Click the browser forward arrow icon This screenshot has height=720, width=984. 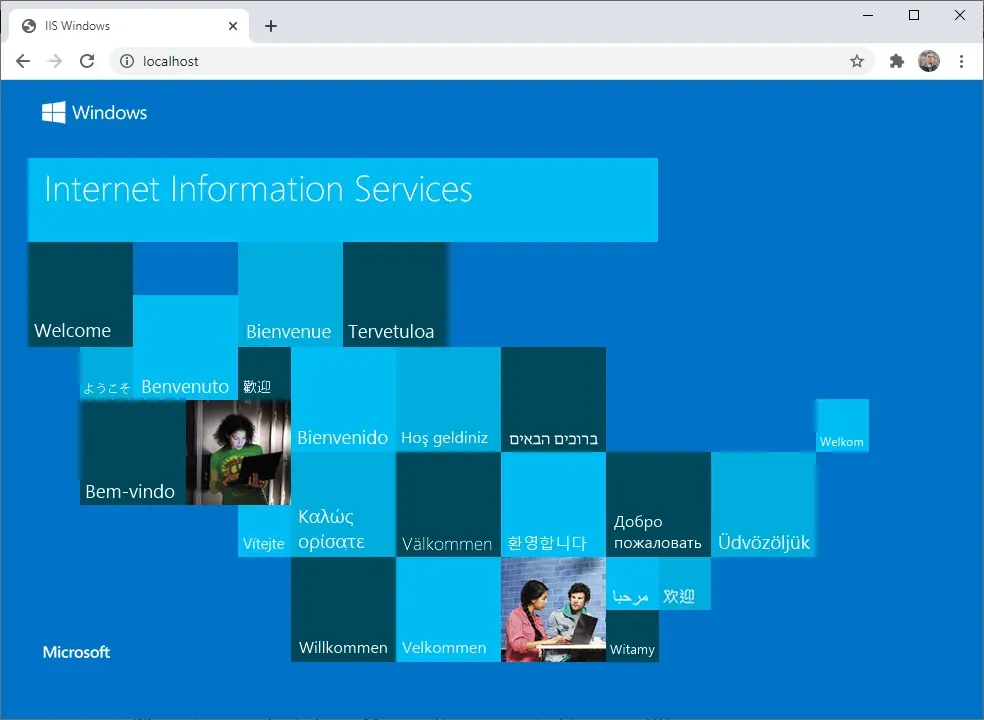[54, 61]
